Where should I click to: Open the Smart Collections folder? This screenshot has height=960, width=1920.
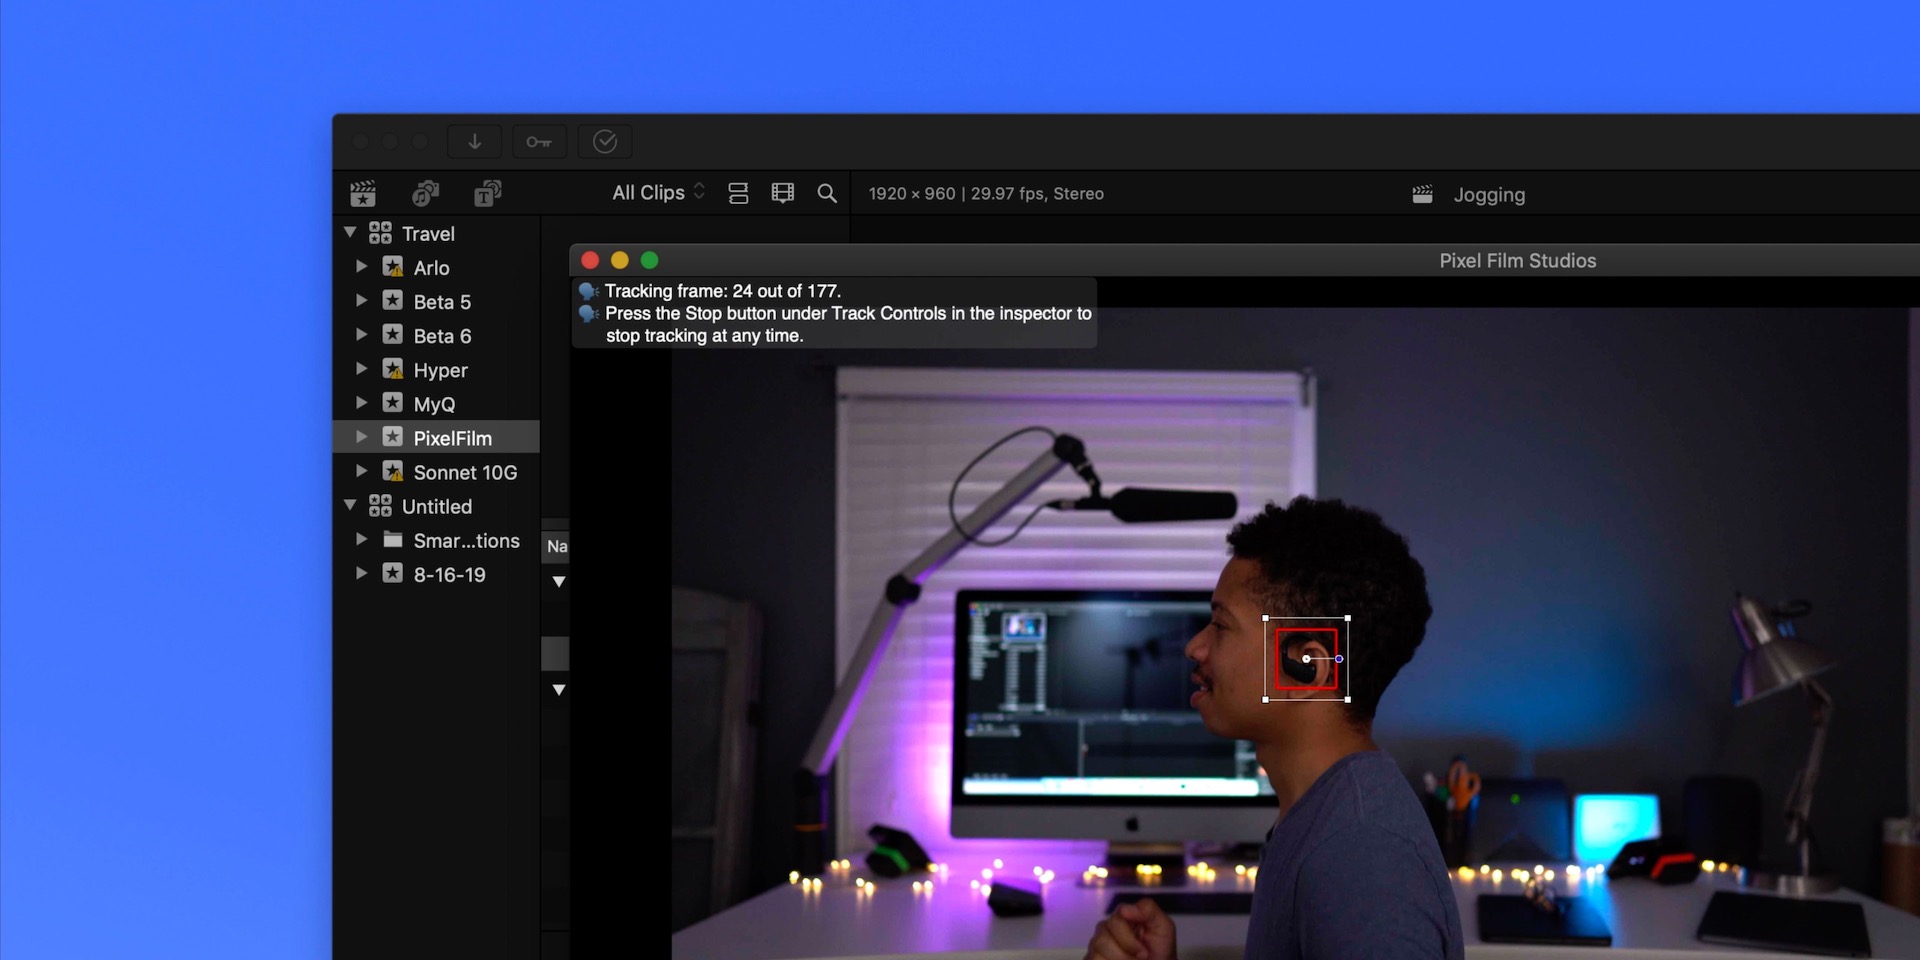[467, 539]
